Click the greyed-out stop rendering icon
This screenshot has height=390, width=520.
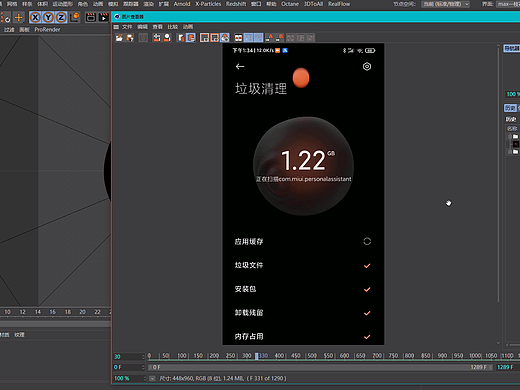click(143, 38)
